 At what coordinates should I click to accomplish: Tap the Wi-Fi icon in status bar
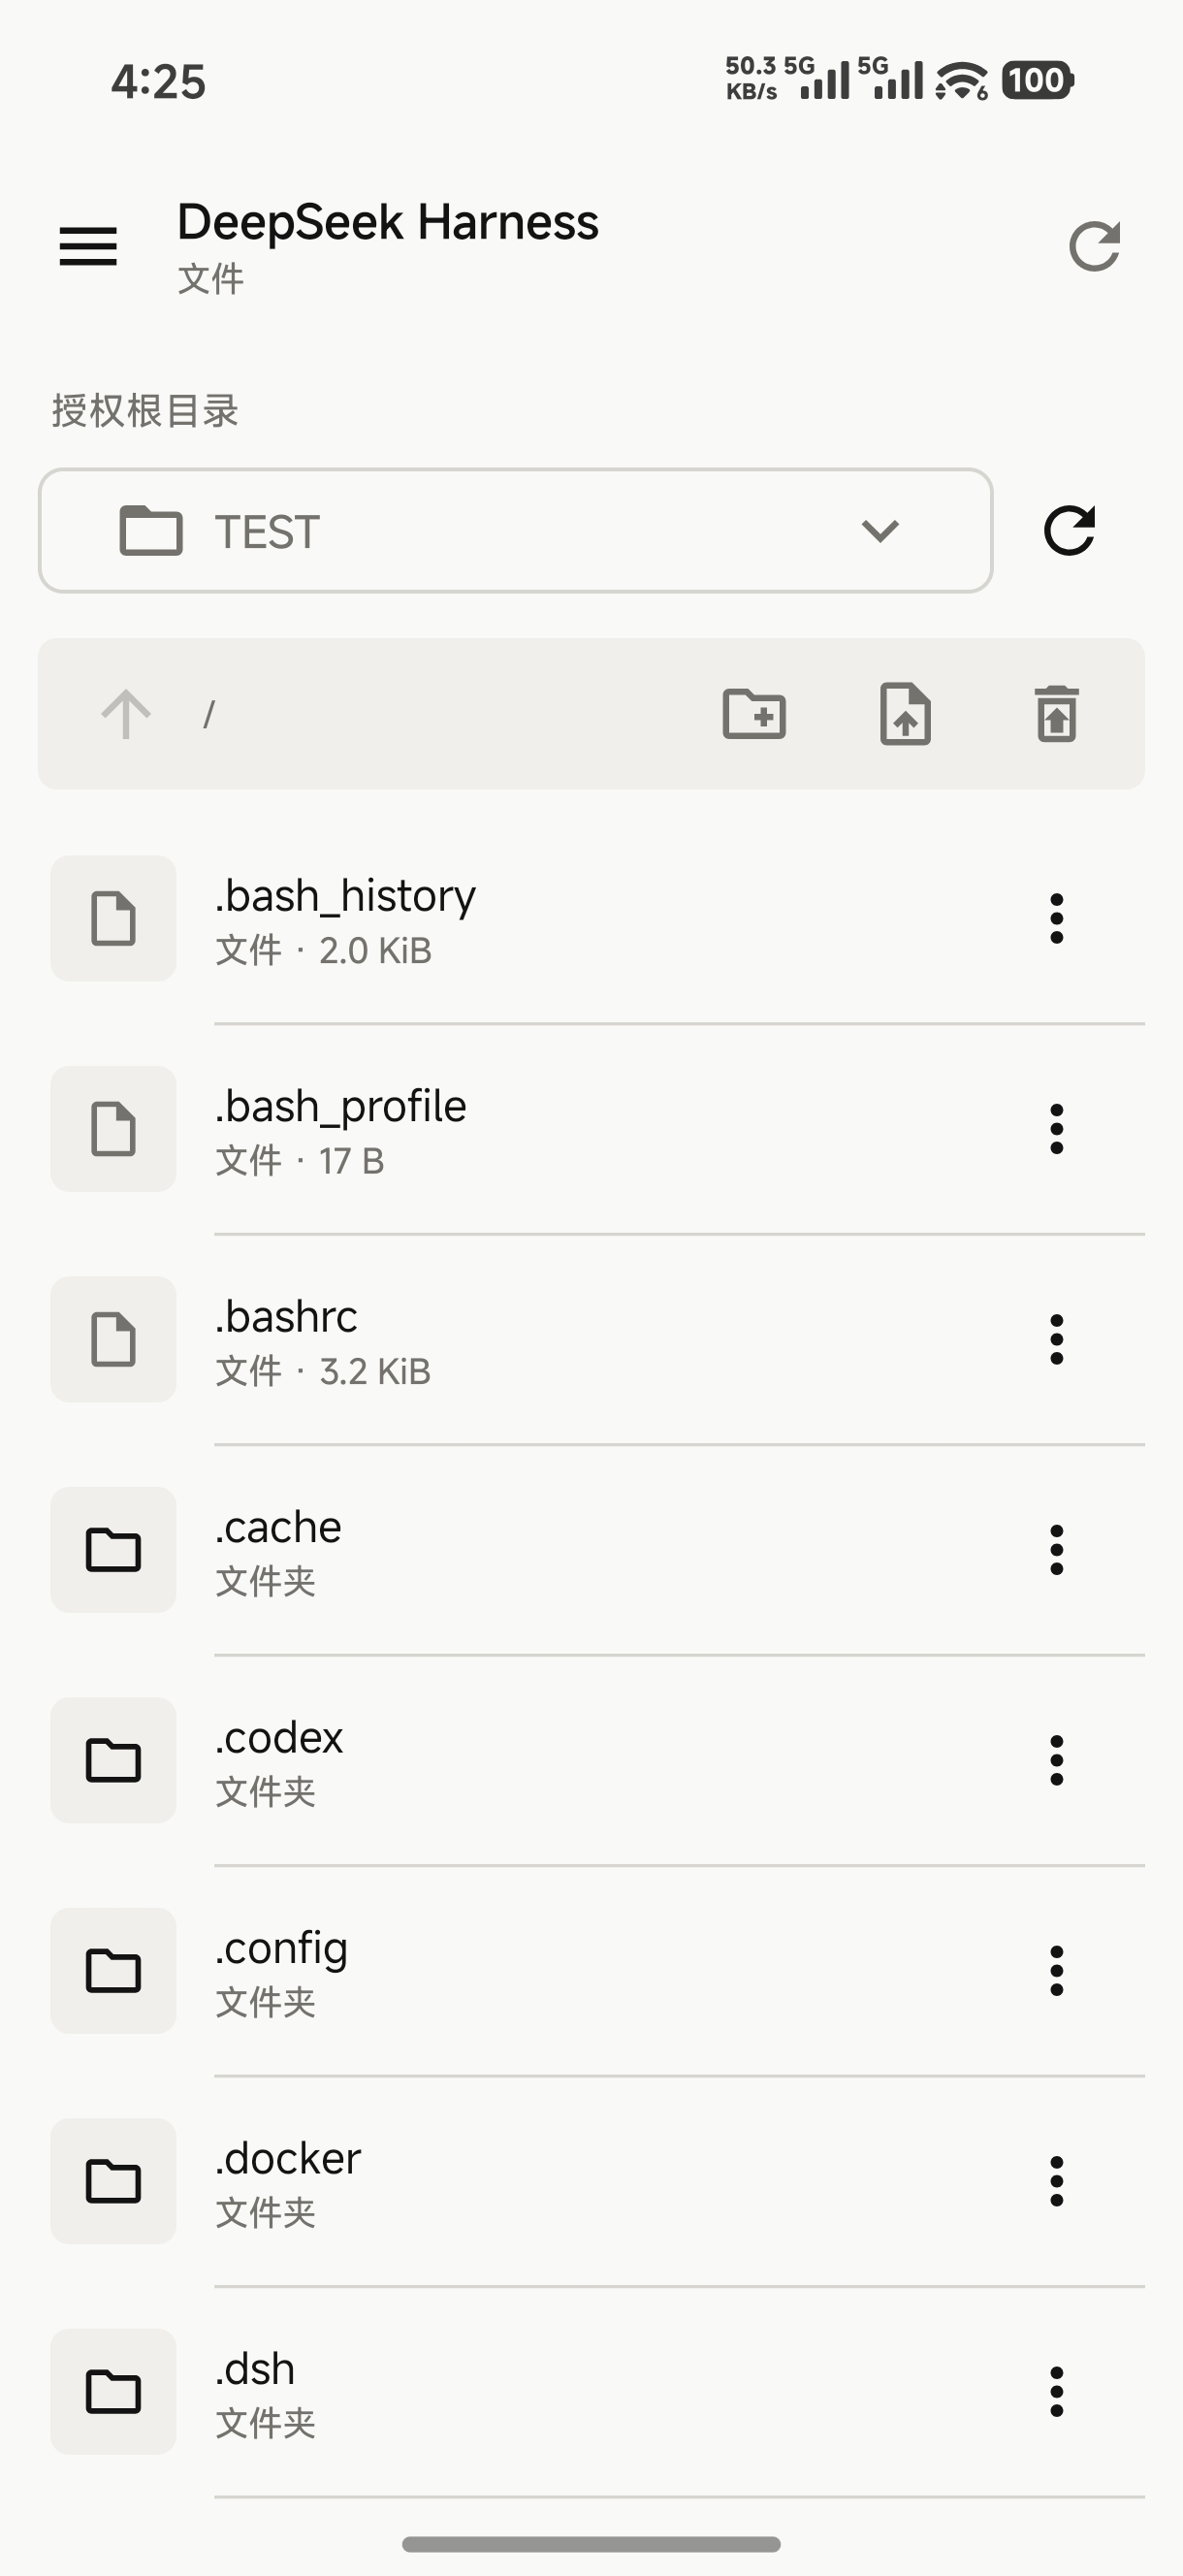coord(962,80)
